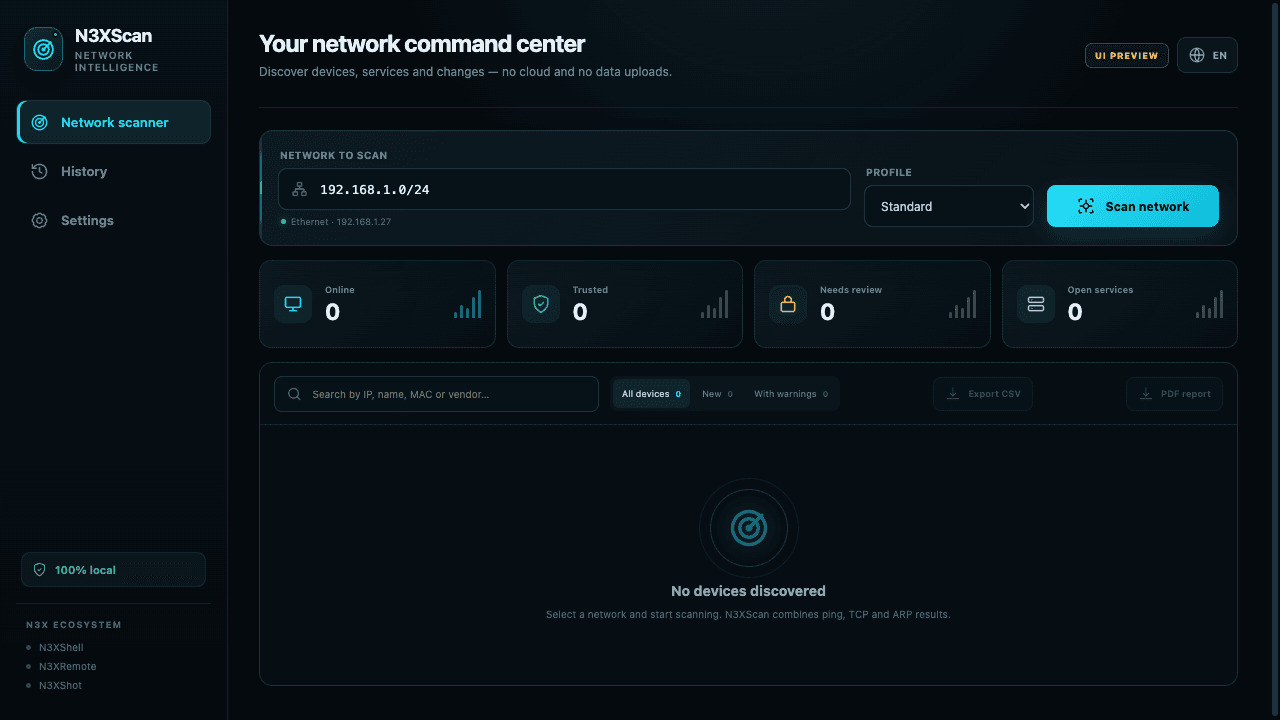The height and width of the screenshot is (720, 1280).
Task: Open the Profile Standard dropdown
Action: click(949, 206)
